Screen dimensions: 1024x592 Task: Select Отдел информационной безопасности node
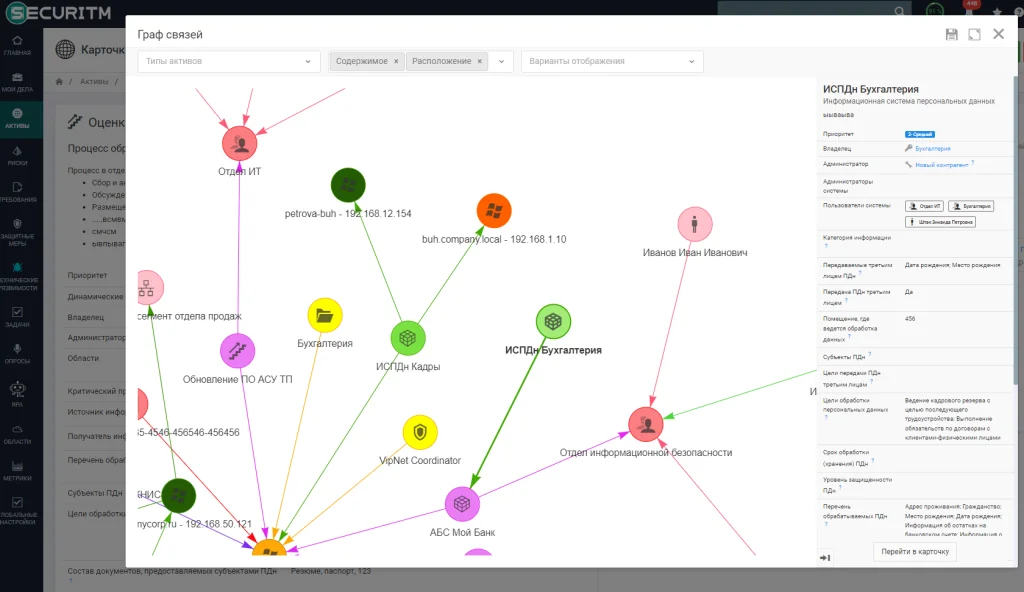point(646,425)
